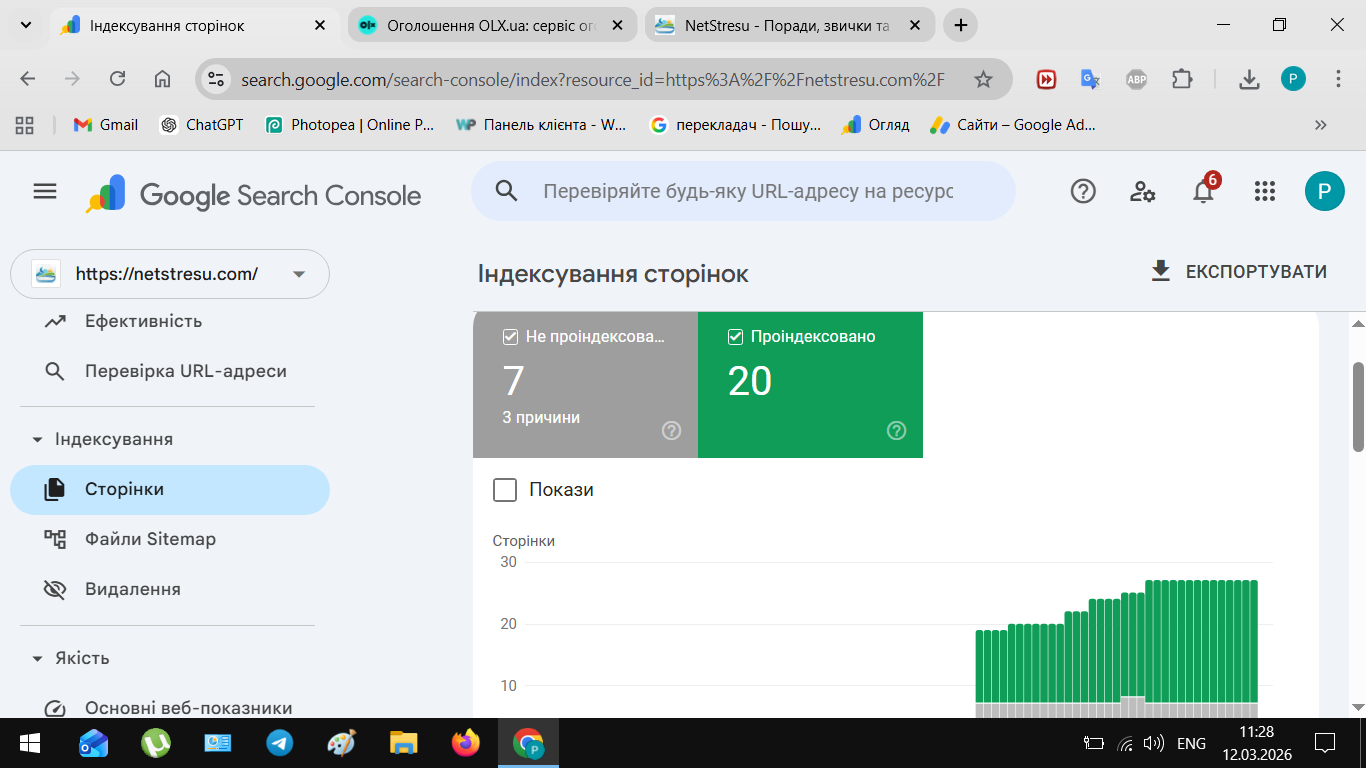Collapse the Індексування section
1366x768 pixels.
(38, 440)
